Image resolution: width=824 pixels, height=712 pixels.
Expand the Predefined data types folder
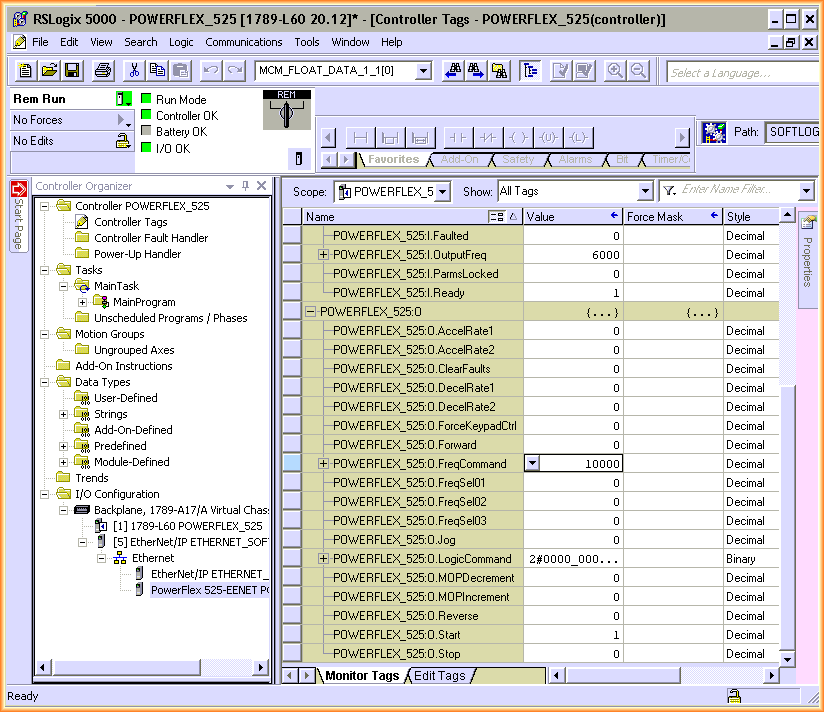click(x=64, y=446)
